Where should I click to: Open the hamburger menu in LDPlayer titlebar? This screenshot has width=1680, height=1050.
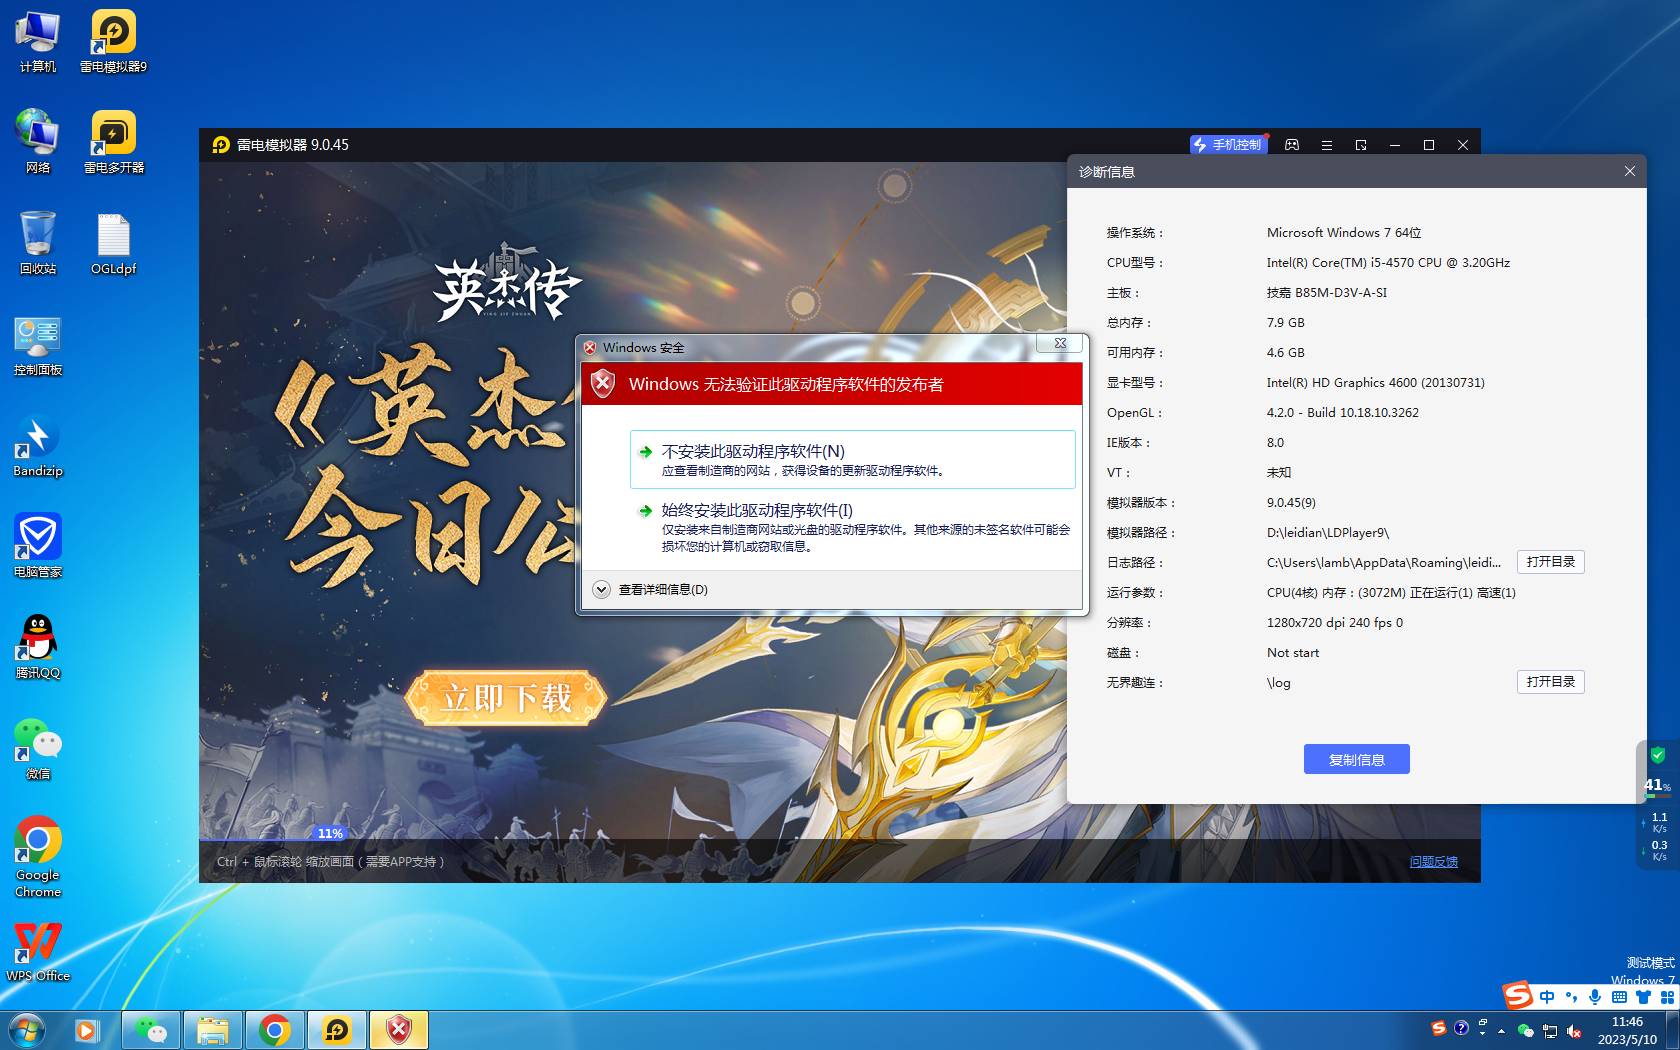point(1327,145)
